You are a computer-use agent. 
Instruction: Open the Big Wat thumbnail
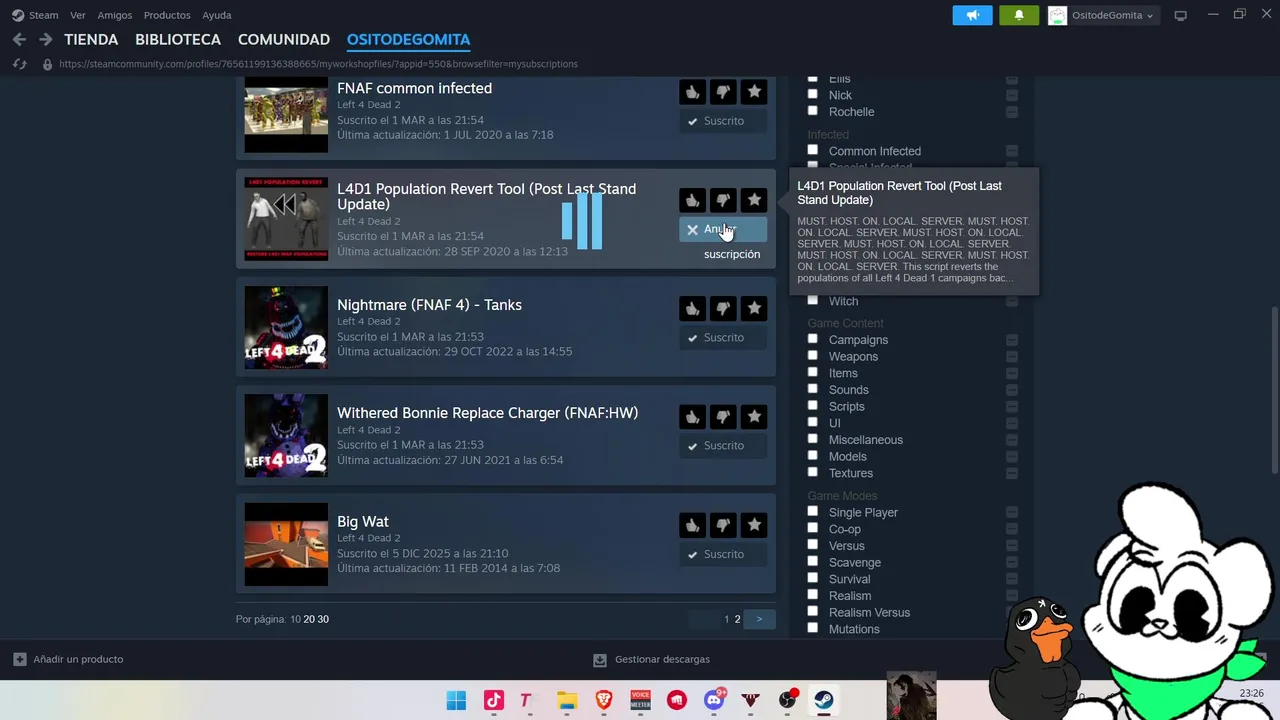point(286,544)
